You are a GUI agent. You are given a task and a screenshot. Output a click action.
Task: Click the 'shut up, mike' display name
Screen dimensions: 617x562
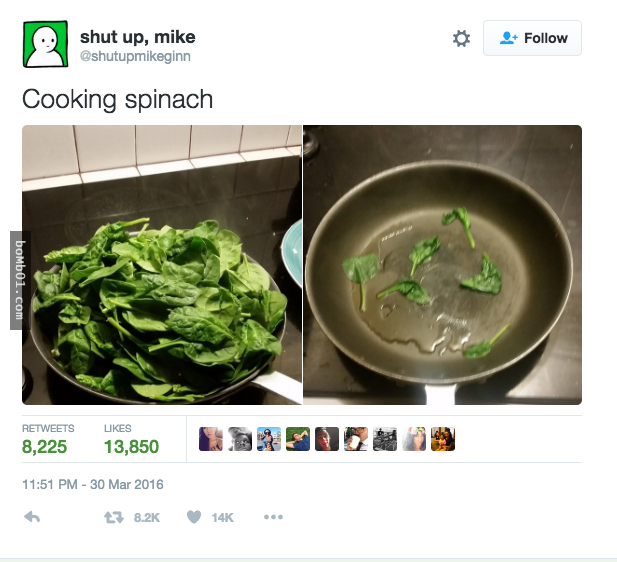tap(138, 37)
